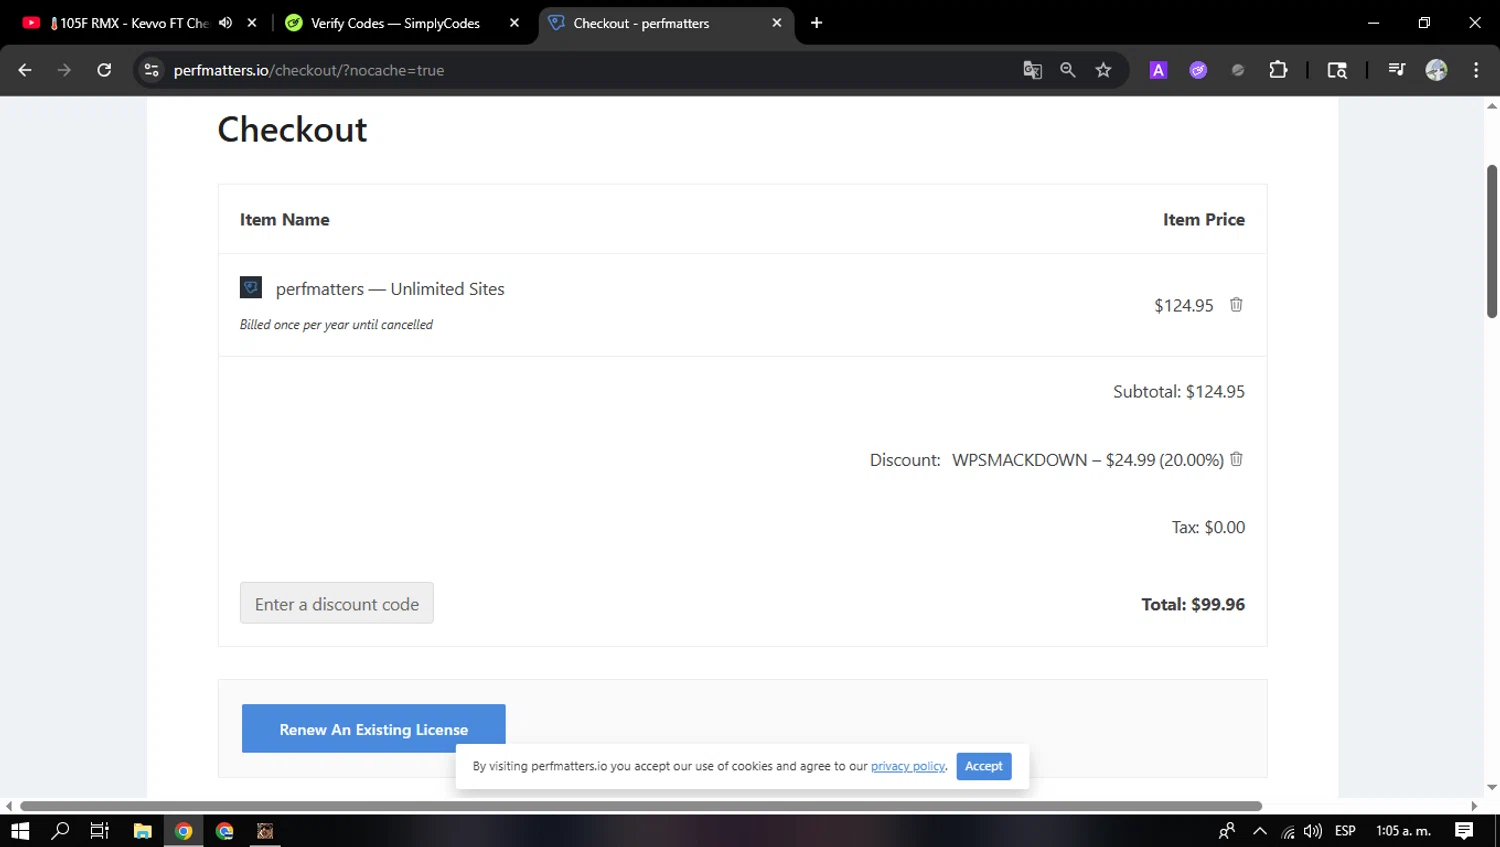Close the SimplyCodes tab
1500x847 pixels.
point(514,22)
